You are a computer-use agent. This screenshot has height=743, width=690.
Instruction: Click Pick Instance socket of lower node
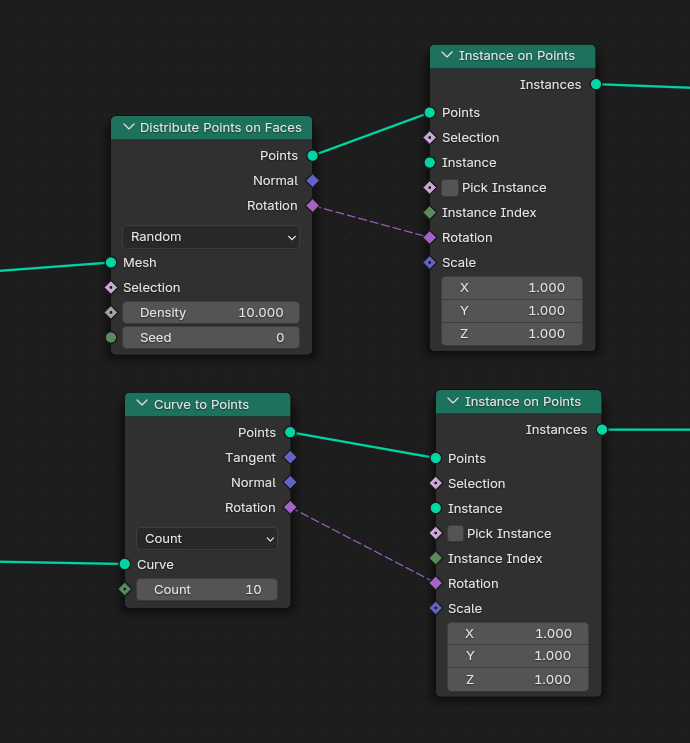(436, 534)
